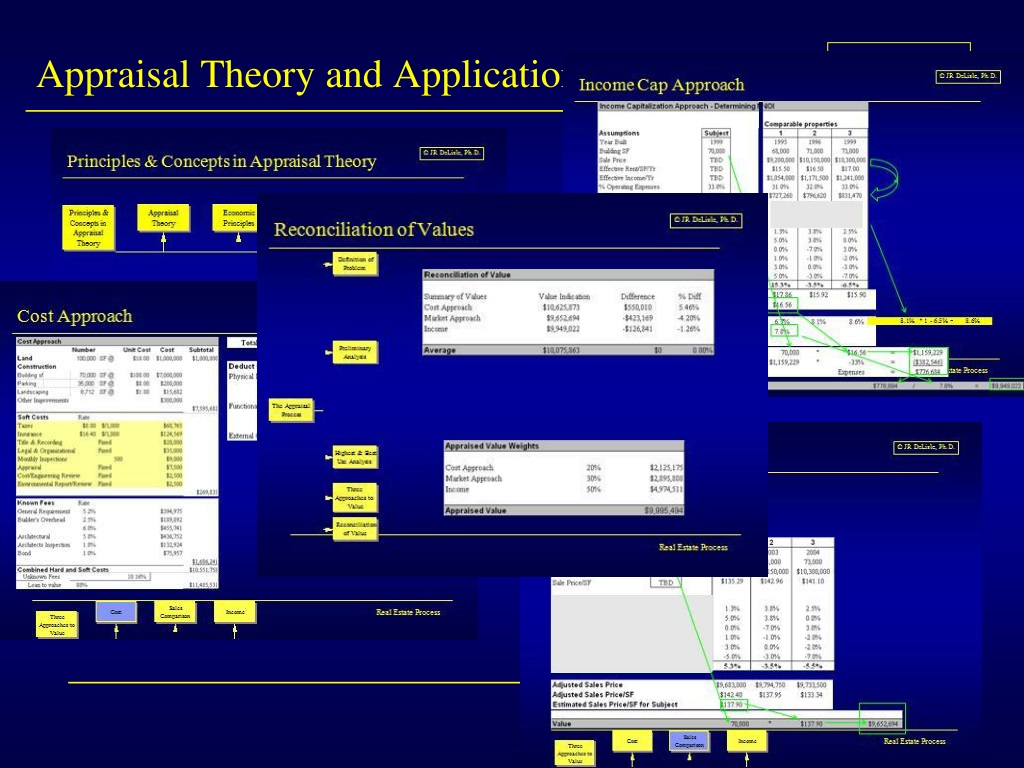Click the 'Reconciliation of Value' yellow box
Screen dimensions: 1024x768
(355, 528)
